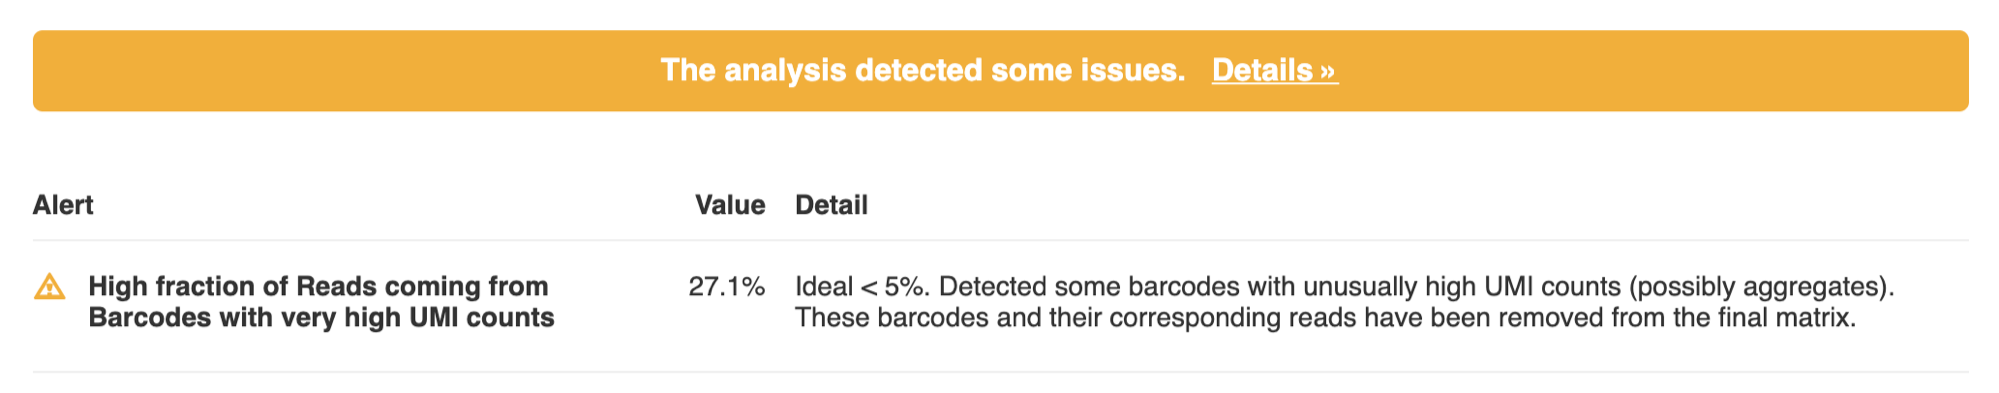Click 'Barcodes with very high UMI counts' line

click(321, 318)
